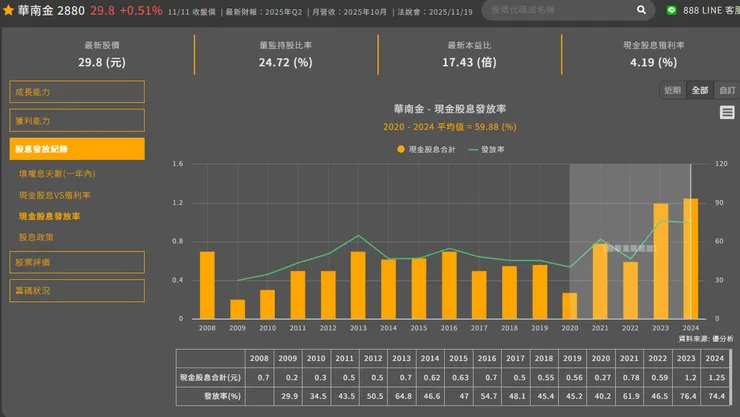Toggle 發放率 legend line series

coord(486,150)
